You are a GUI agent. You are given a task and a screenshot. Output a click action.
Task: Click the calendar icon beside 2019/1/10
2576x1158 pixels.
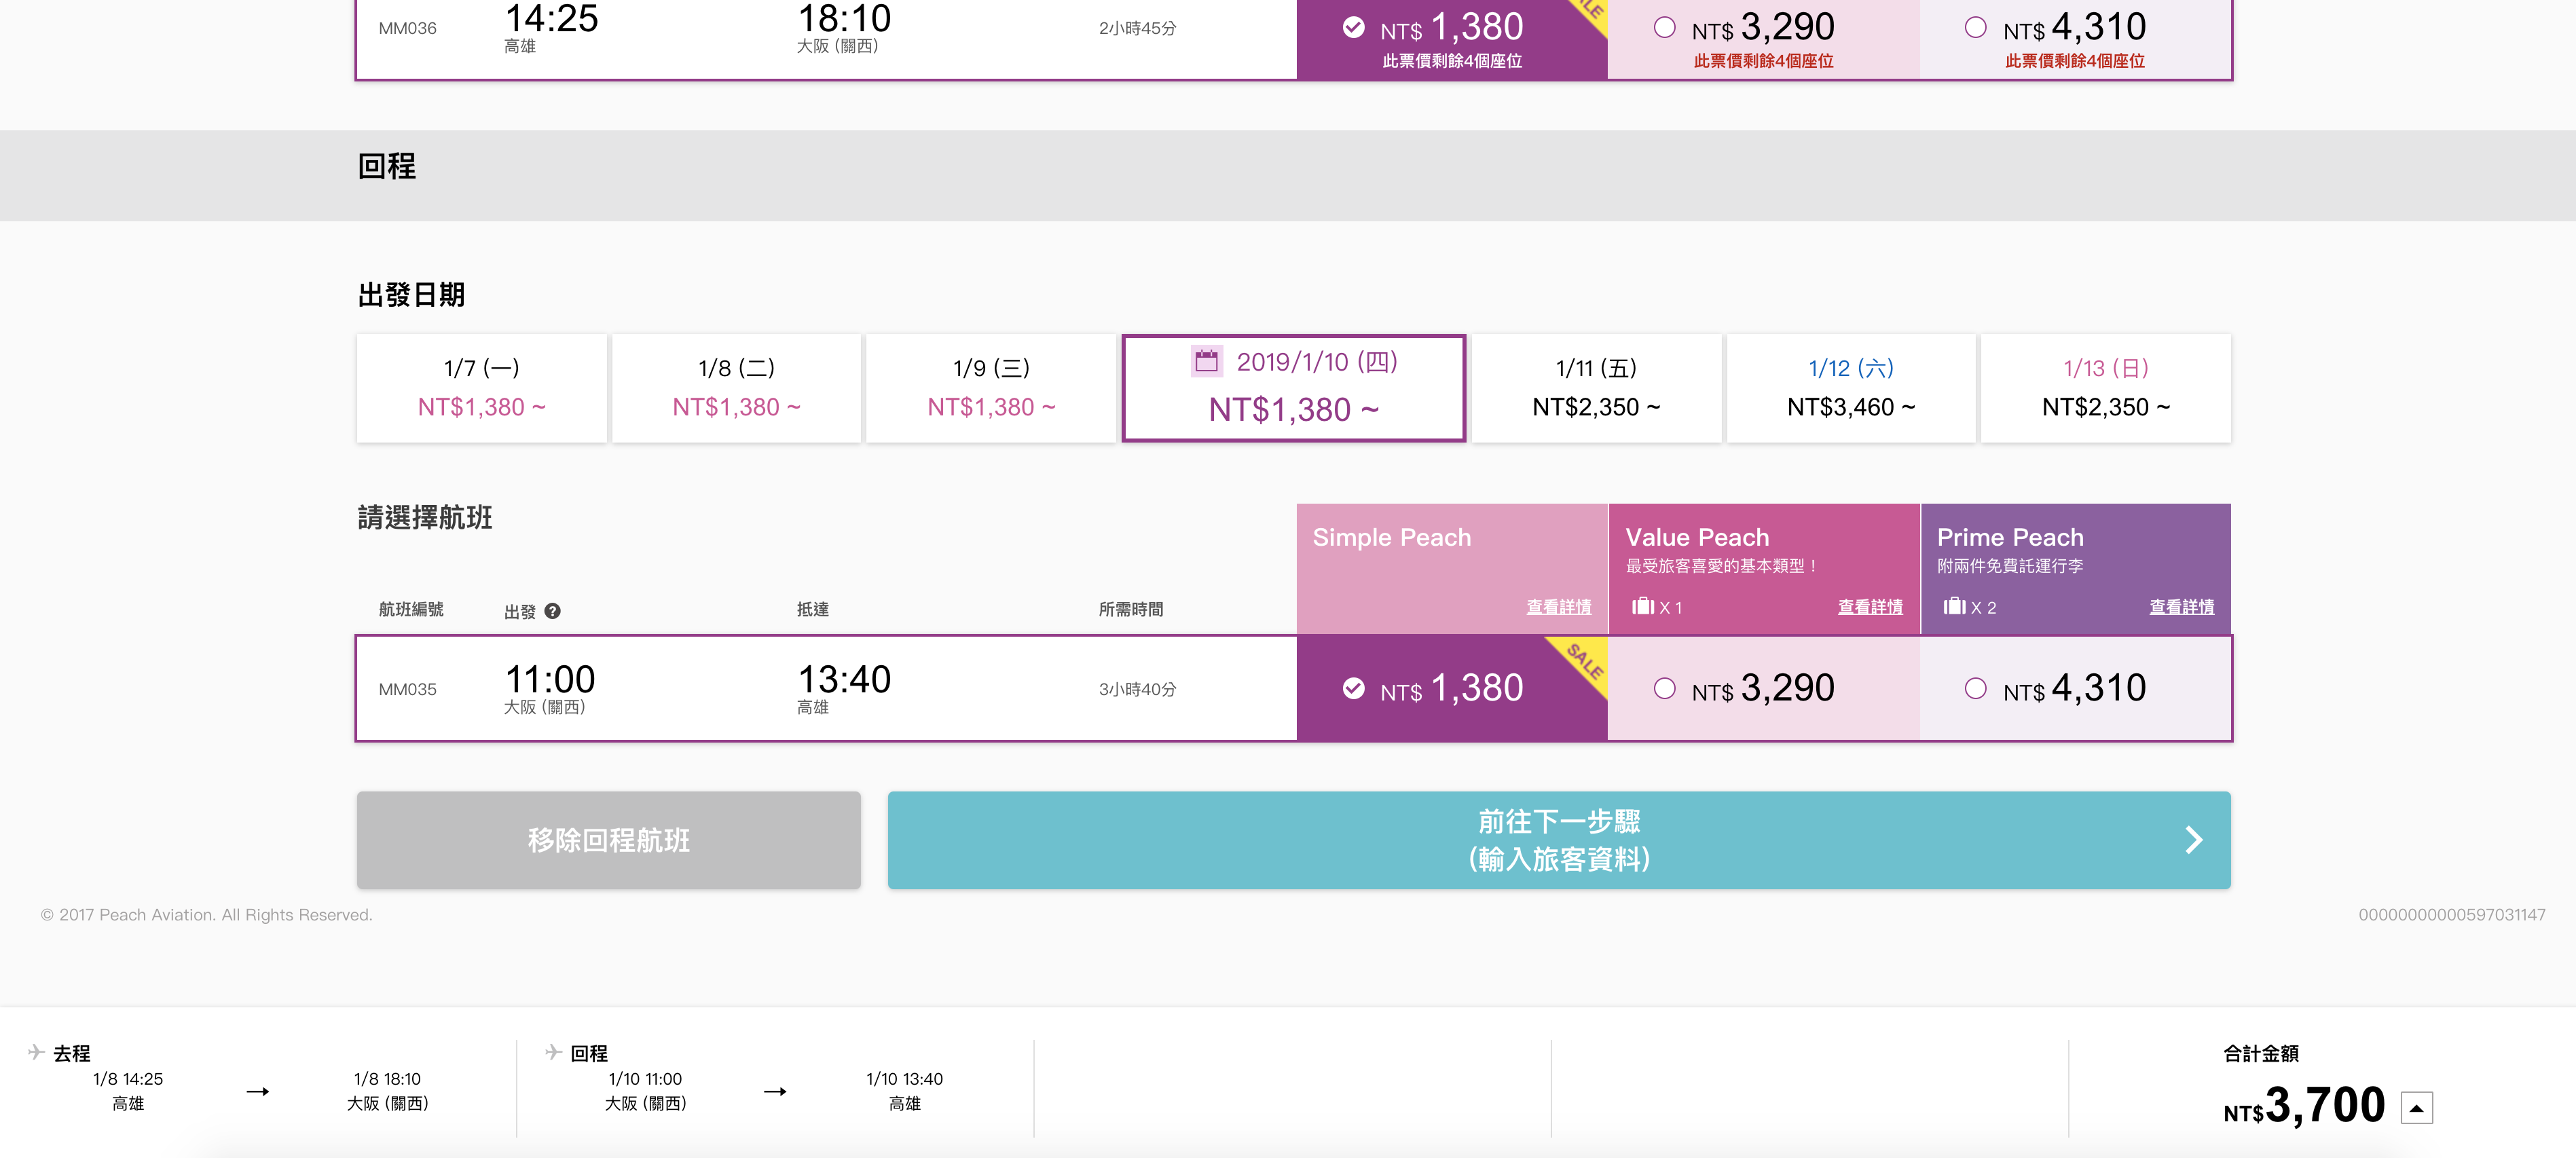pyautogui.click(x=1206, y=361)
